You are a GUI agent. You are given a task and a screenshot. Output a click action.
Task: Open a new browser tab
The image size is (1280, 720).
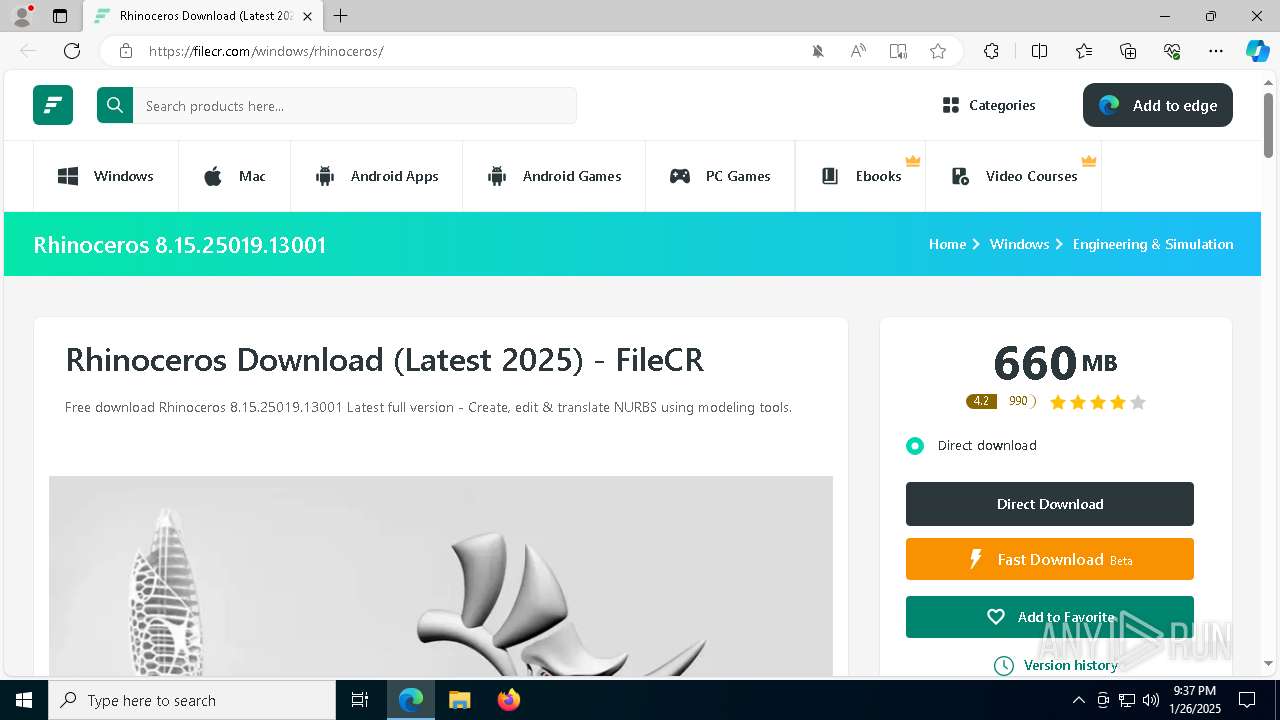tap(341, 16)
